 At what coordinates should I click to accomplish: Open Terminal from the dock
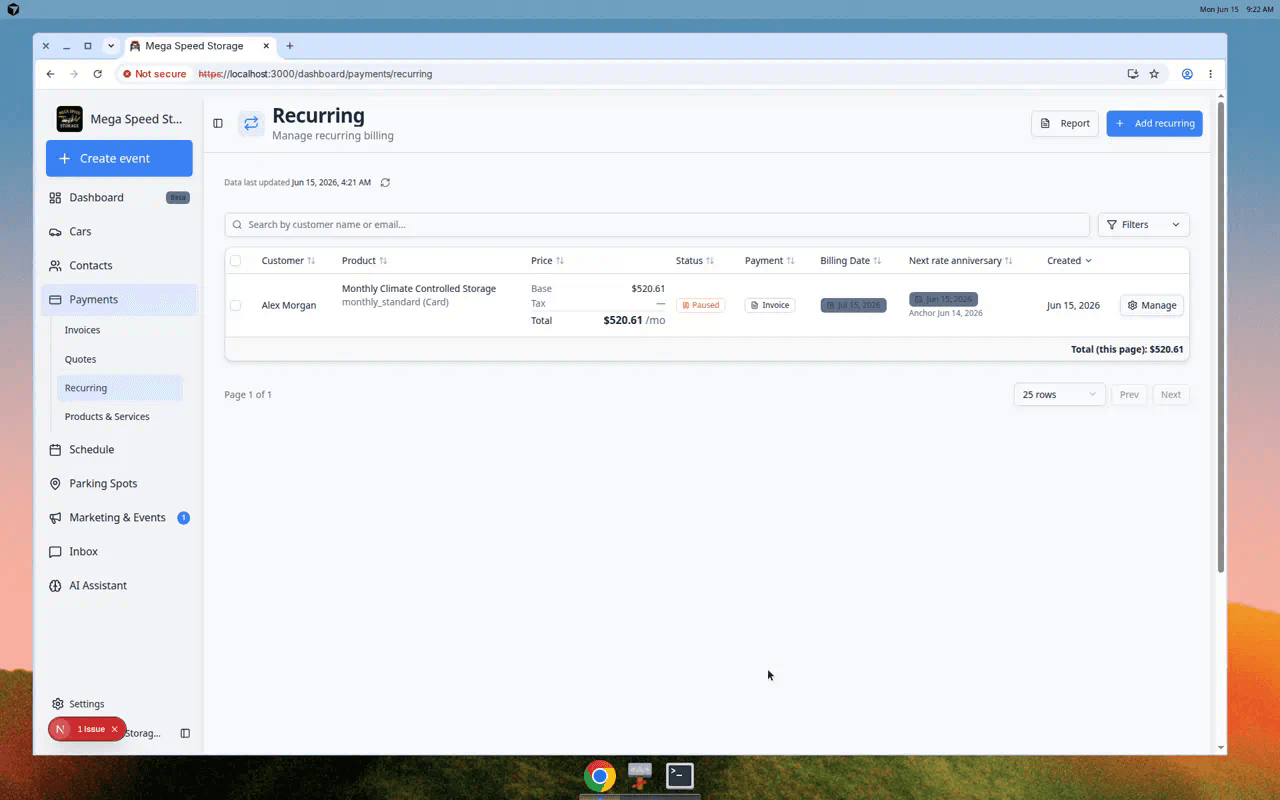click(x=680, y=776)
